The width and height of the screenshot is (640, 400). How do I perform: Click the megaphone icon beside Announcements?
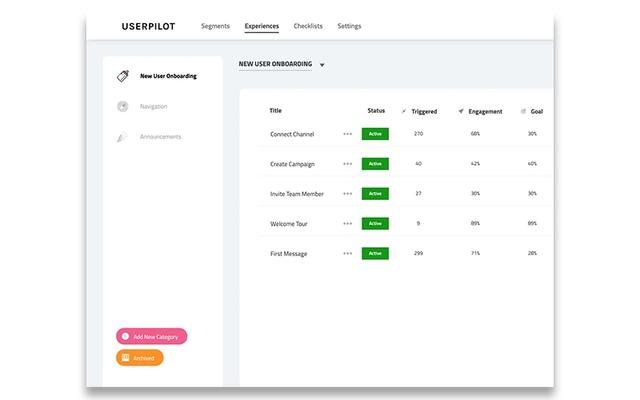coord(122,137)
